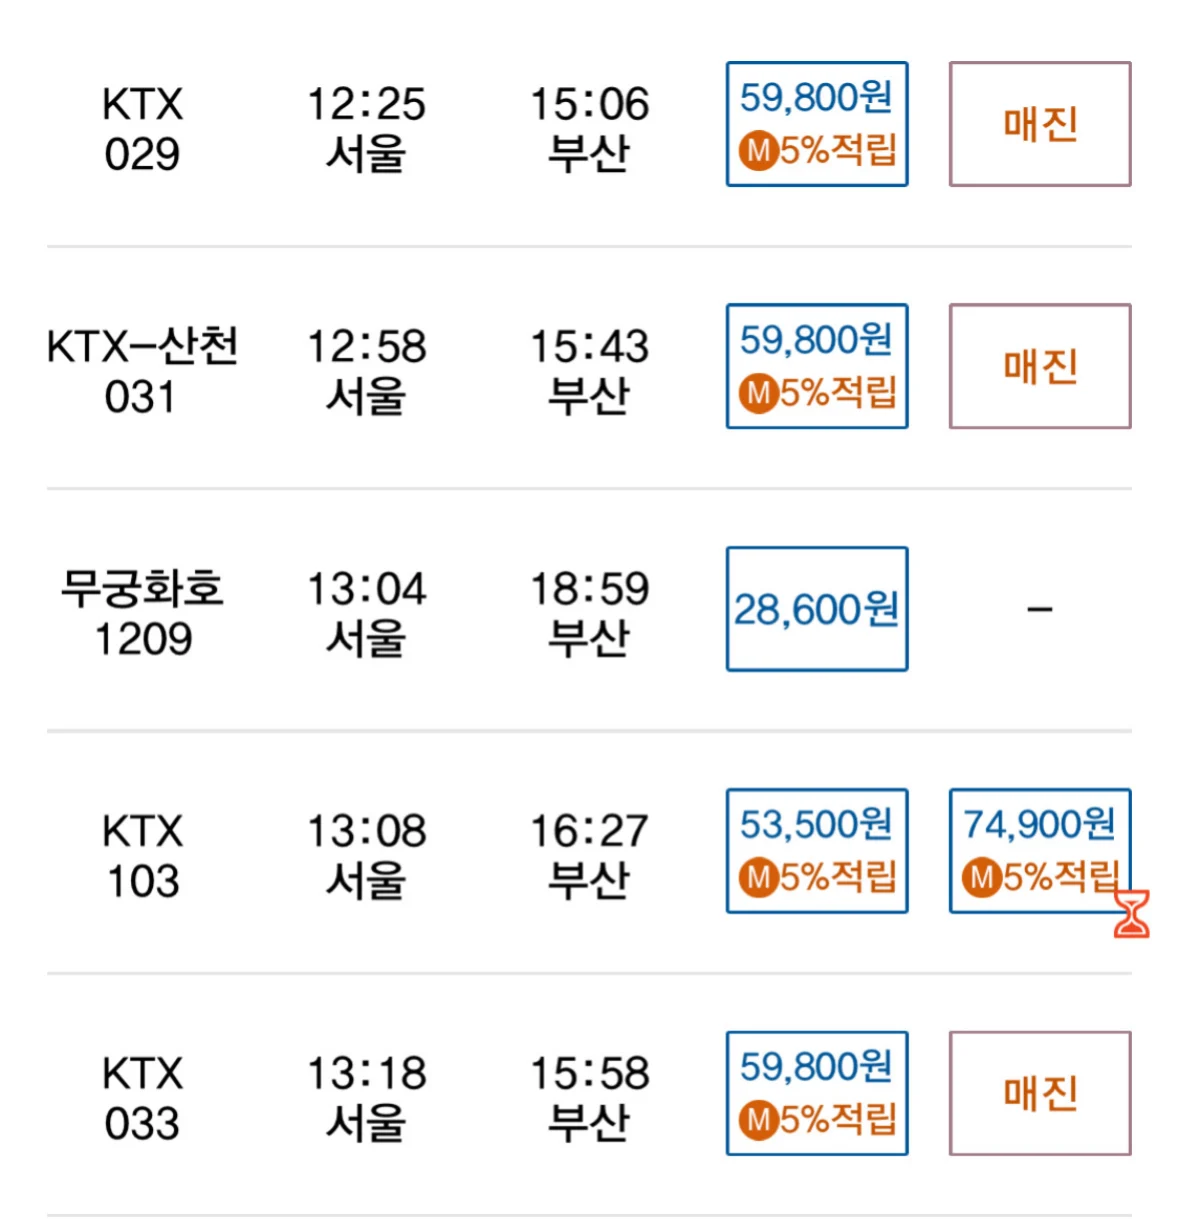Tap the 매진 button for KTX-산천 031

pyautogui.click(x=1040, y=366)
